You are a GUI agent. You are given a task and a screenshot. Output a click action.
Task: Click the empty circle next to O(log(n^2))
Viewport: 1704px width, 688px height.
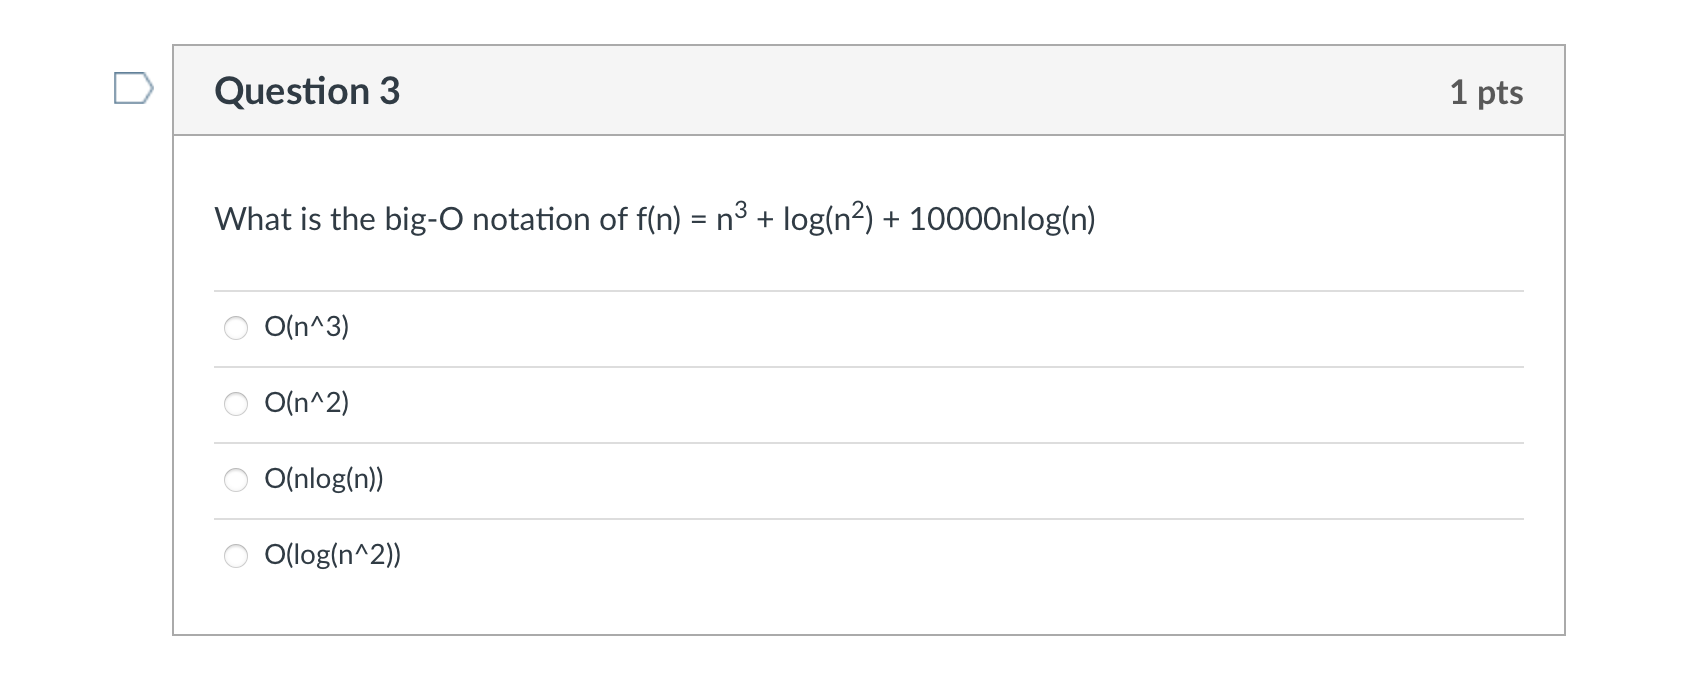tap(236, 555)
